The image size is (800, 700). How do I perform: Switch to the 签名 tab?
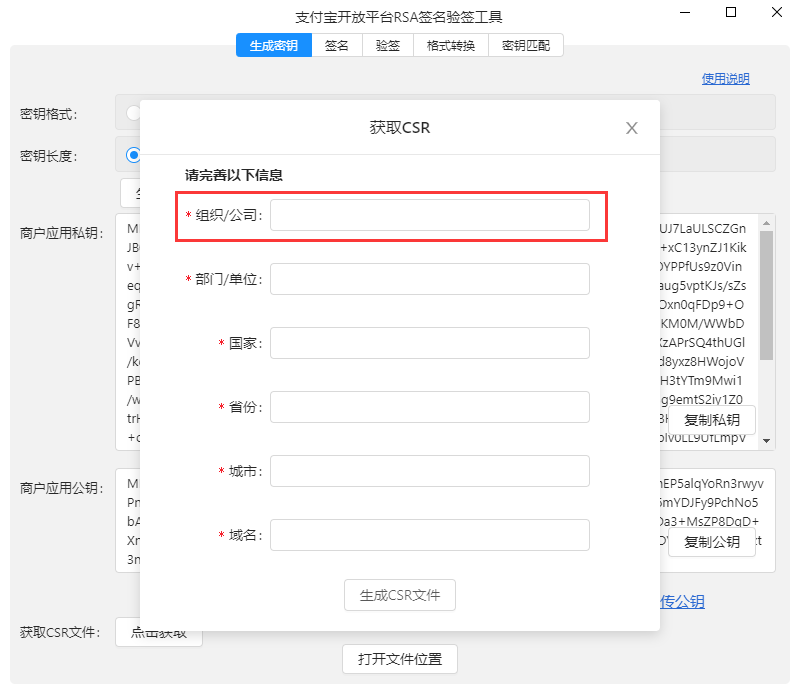(x=337, y=45)
